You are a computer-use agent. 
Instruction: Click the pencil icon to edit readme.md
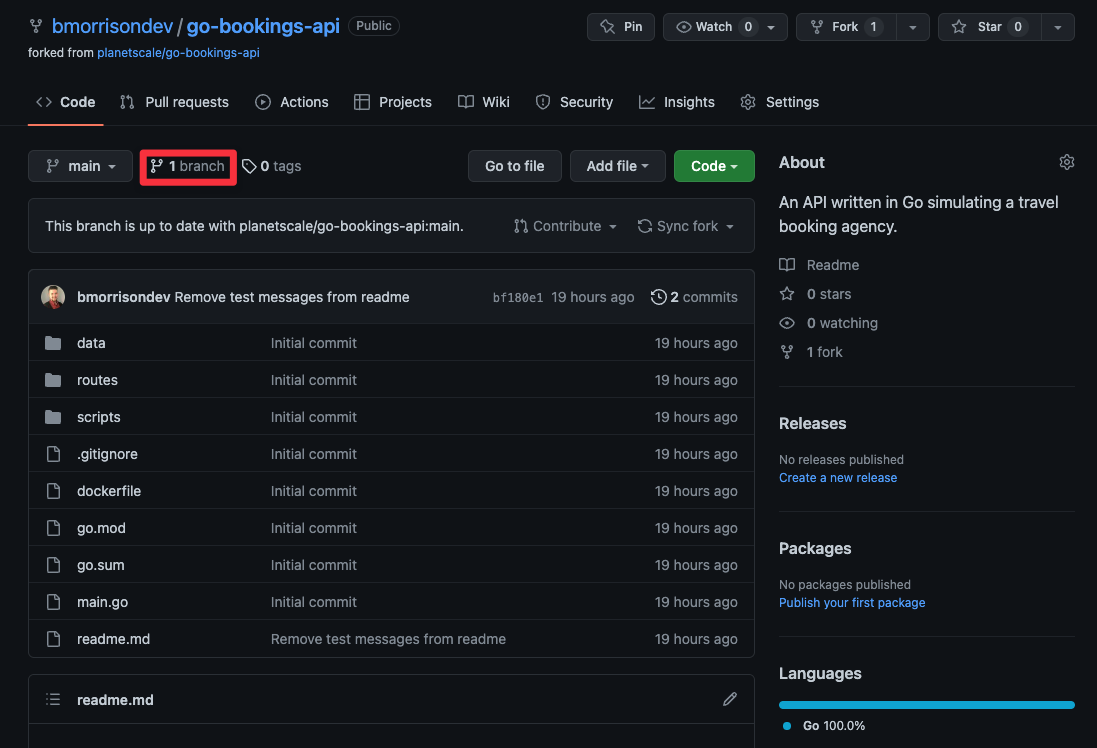[x=730, y=699]
